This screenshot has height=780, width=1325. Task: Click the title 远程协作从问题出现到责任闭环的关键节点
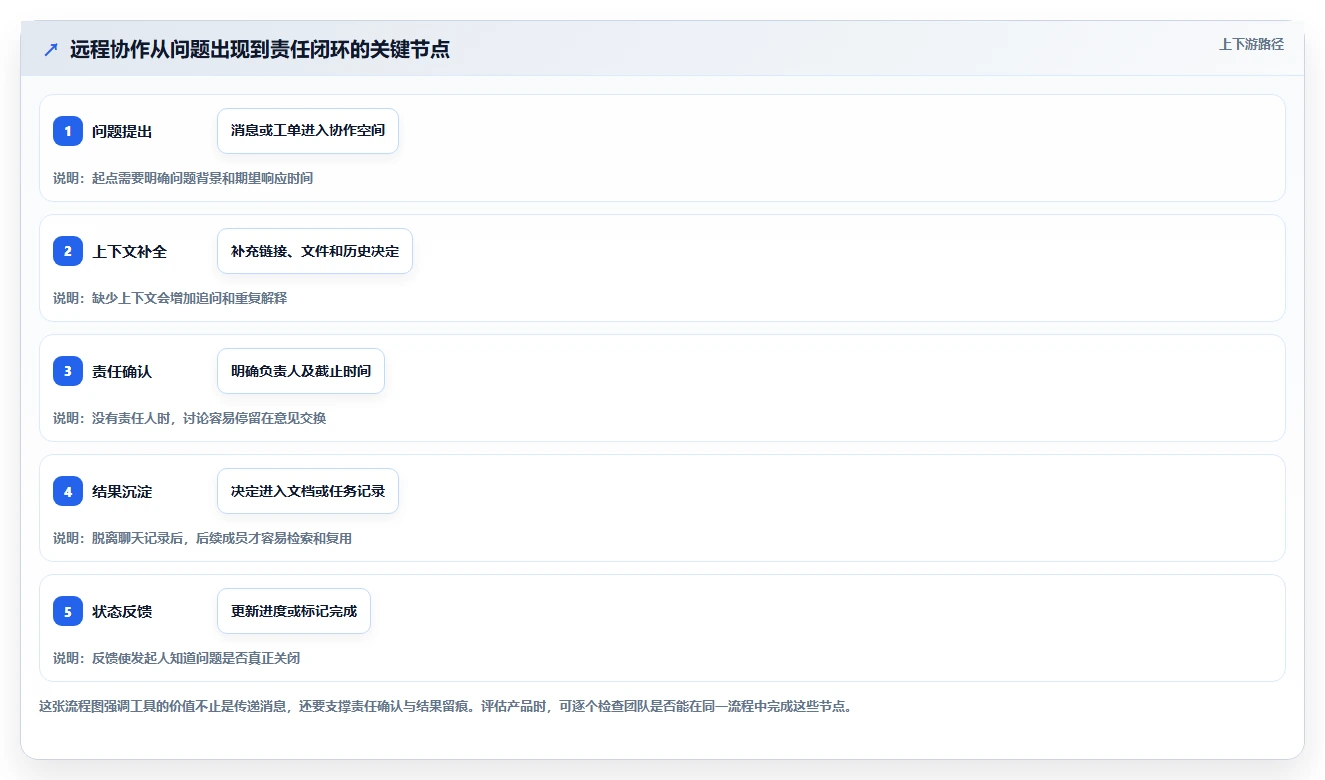tap(260, 50)
